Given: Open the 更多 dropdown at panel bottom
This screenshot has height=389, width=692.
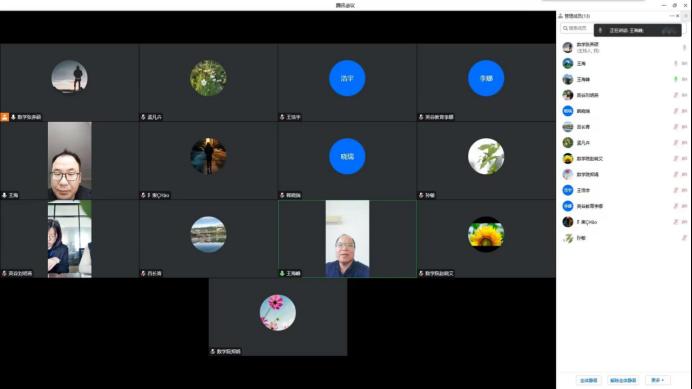Looking at the screenshot, I should click(658, 380).
